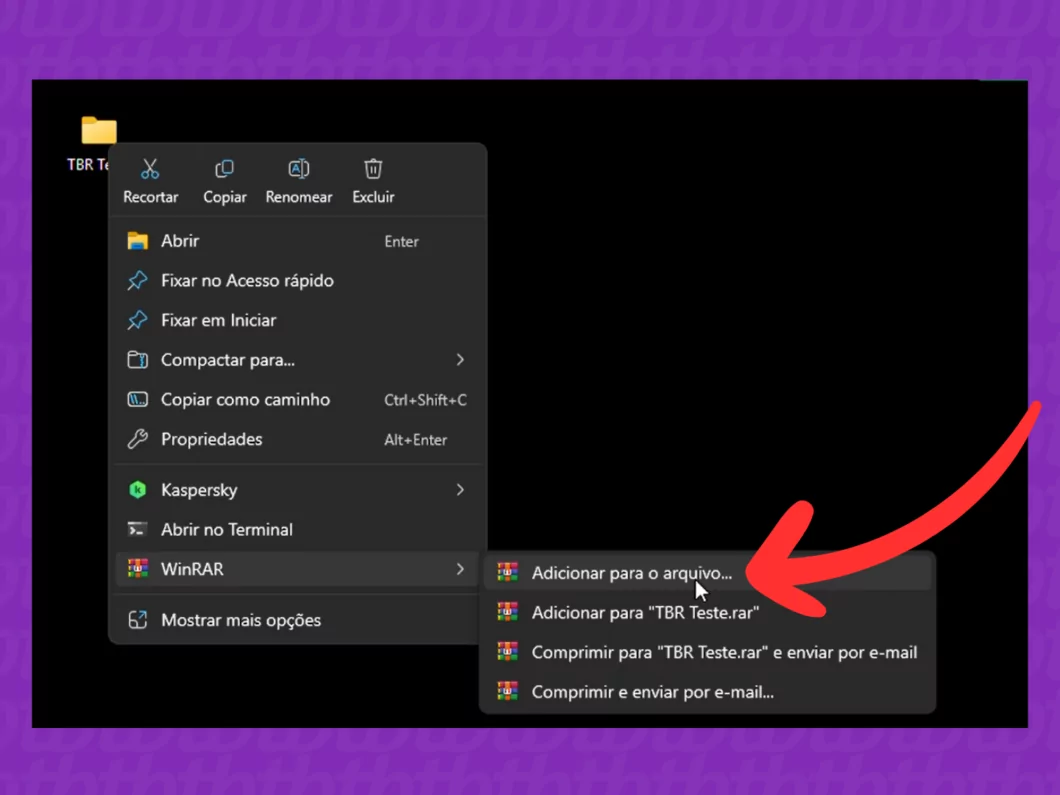1060x795 pixels.
Task: Click the zip folder icon beside Compactar para
Action: pyautogui.click(x=138, y=360)
